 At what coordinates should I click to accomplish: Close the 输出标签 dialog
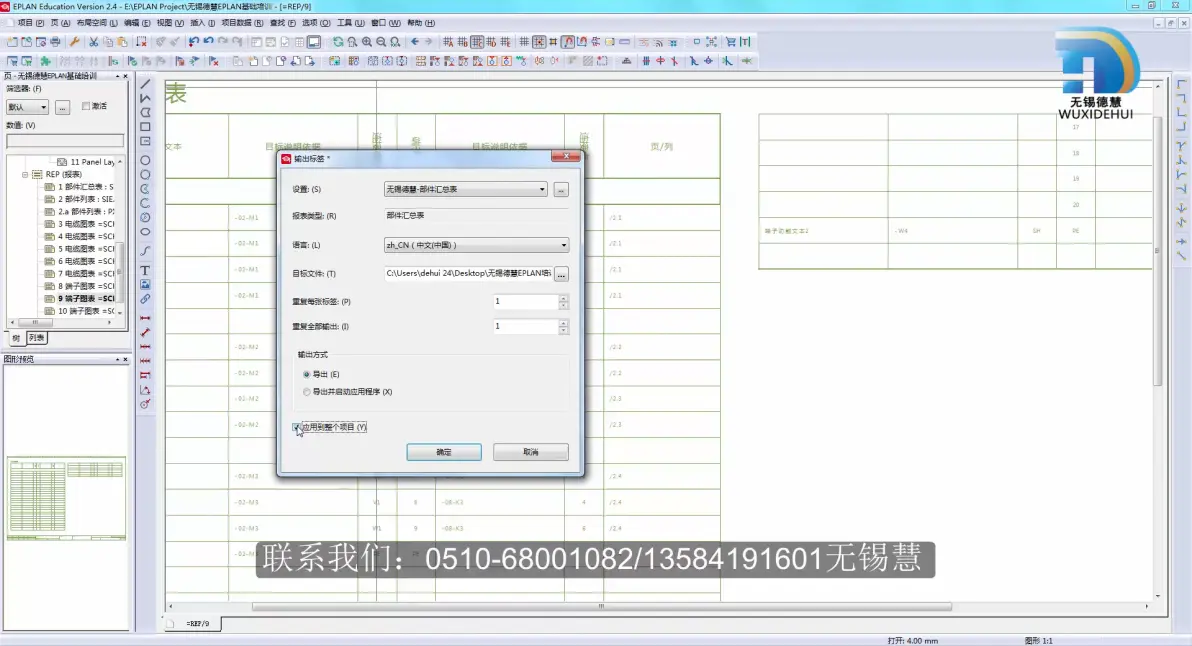tap(566, 157)
